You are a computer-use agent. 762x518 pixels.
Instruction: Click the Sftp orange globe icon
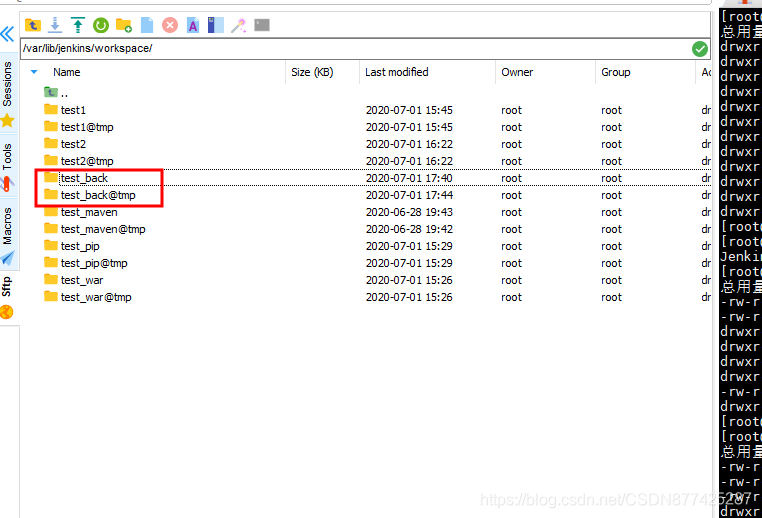tap(7, 312)
